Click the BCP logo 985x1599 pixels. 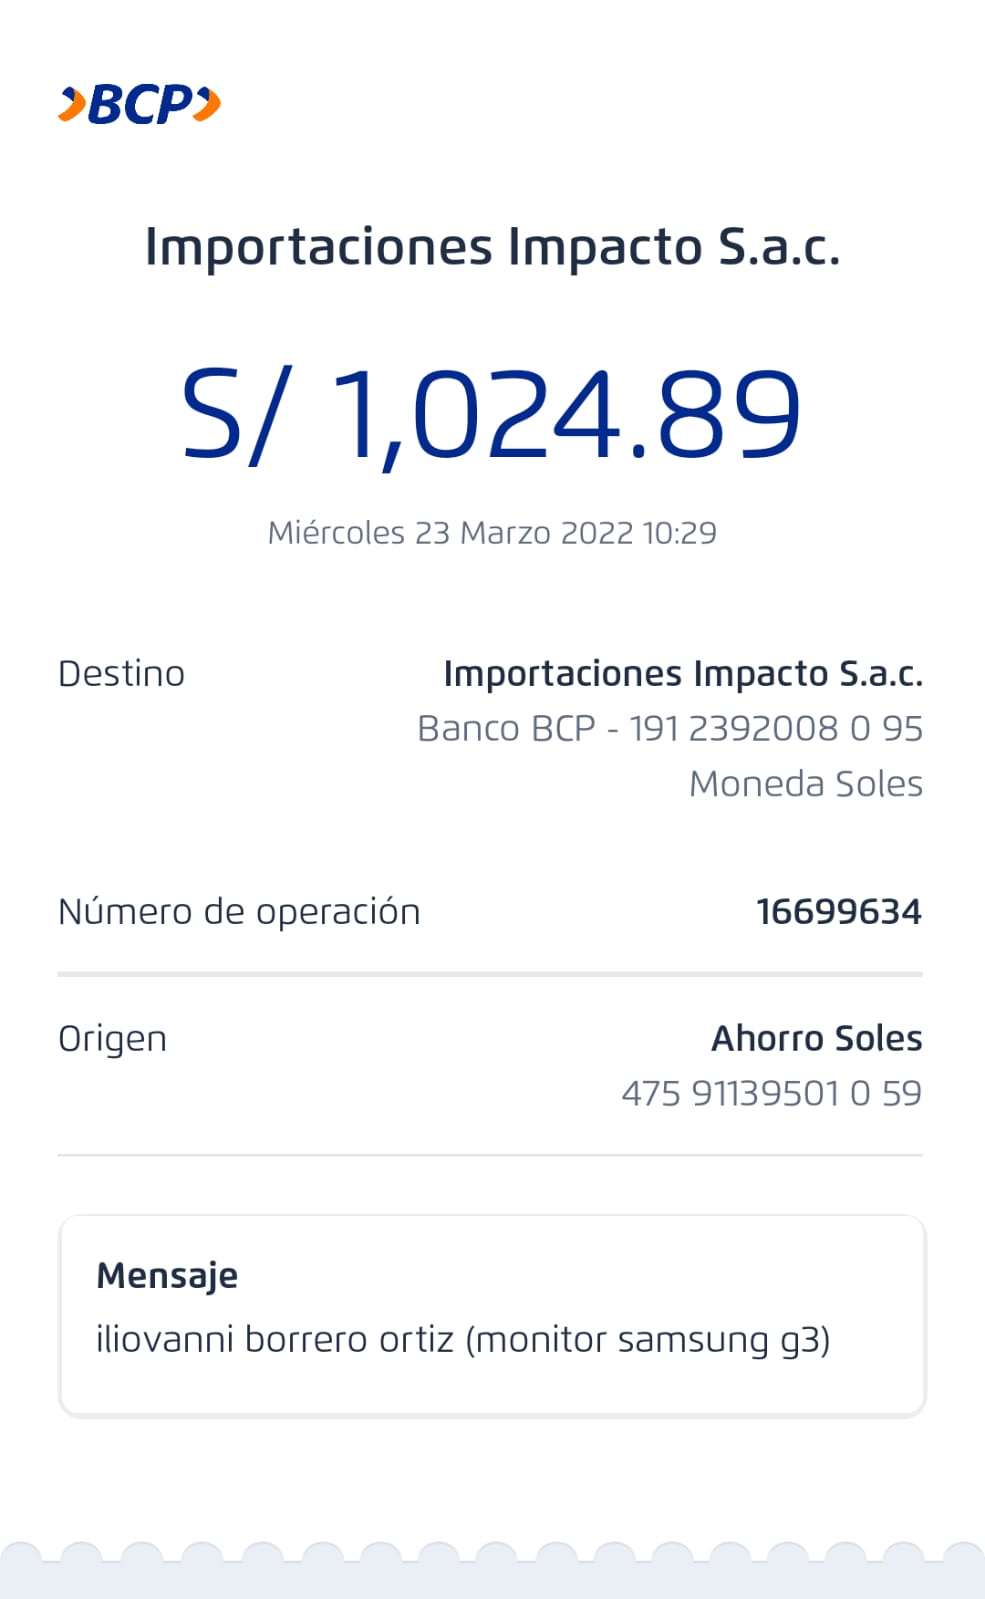pos(140,104)
